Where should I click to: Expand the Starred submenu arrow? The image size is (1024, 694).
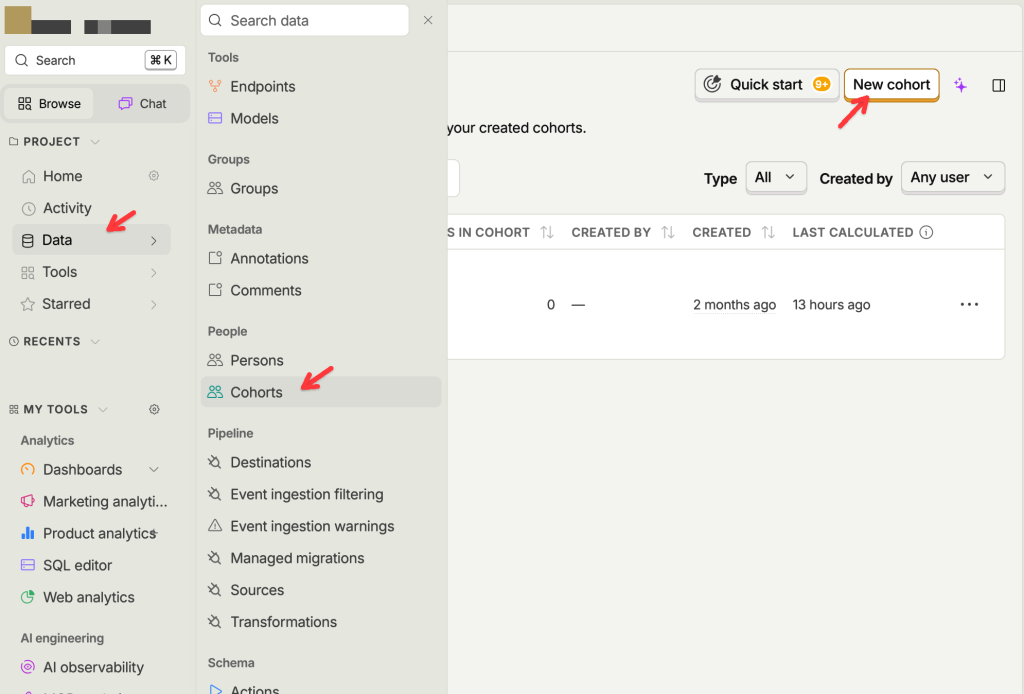[x=154, y=304]
